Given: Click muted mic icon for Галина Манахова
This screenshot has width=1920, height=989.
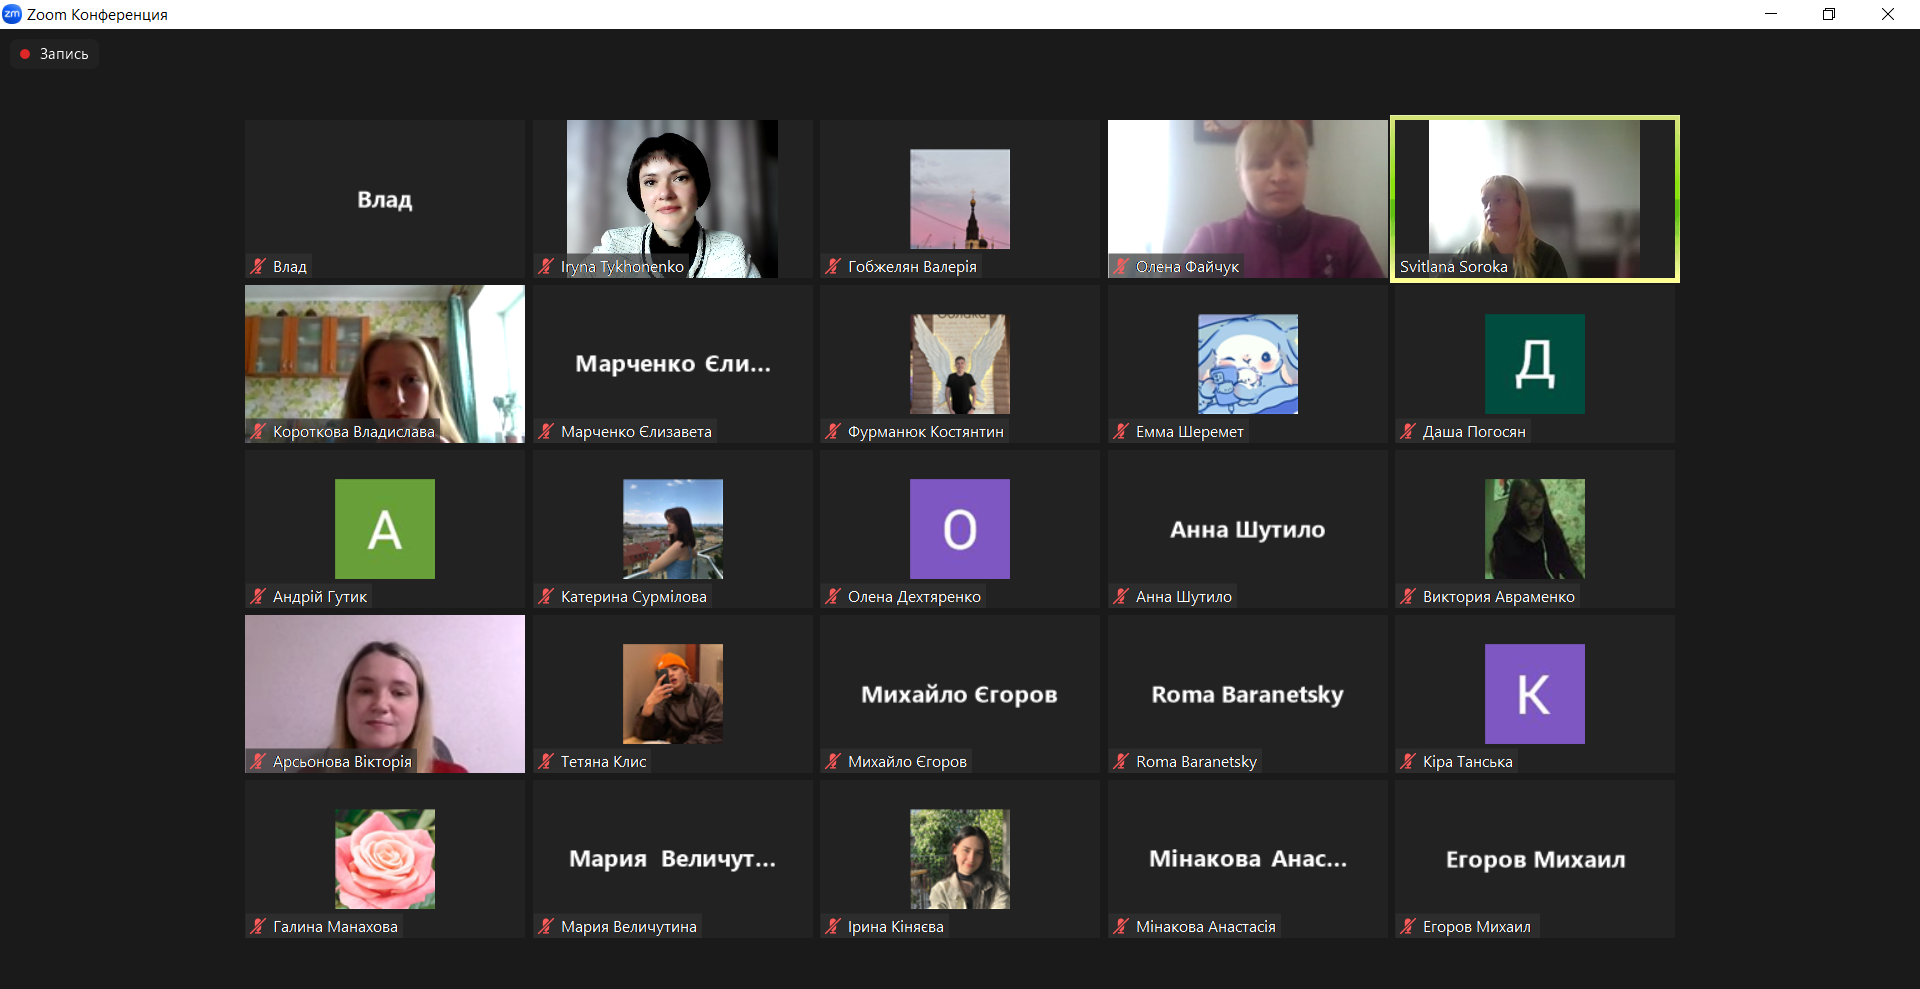Looking at the screenshot, I should pyautogui.click(x=258, y=926).
